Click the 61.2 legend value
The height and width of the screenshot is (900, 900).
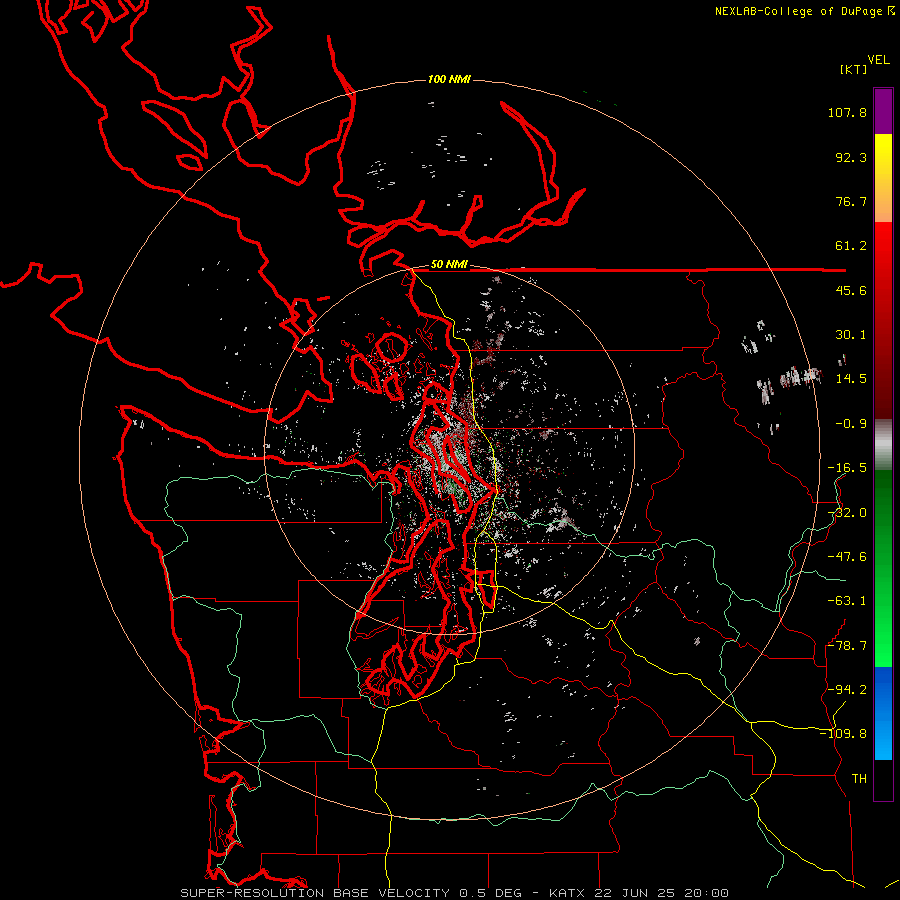click(851, 246)
